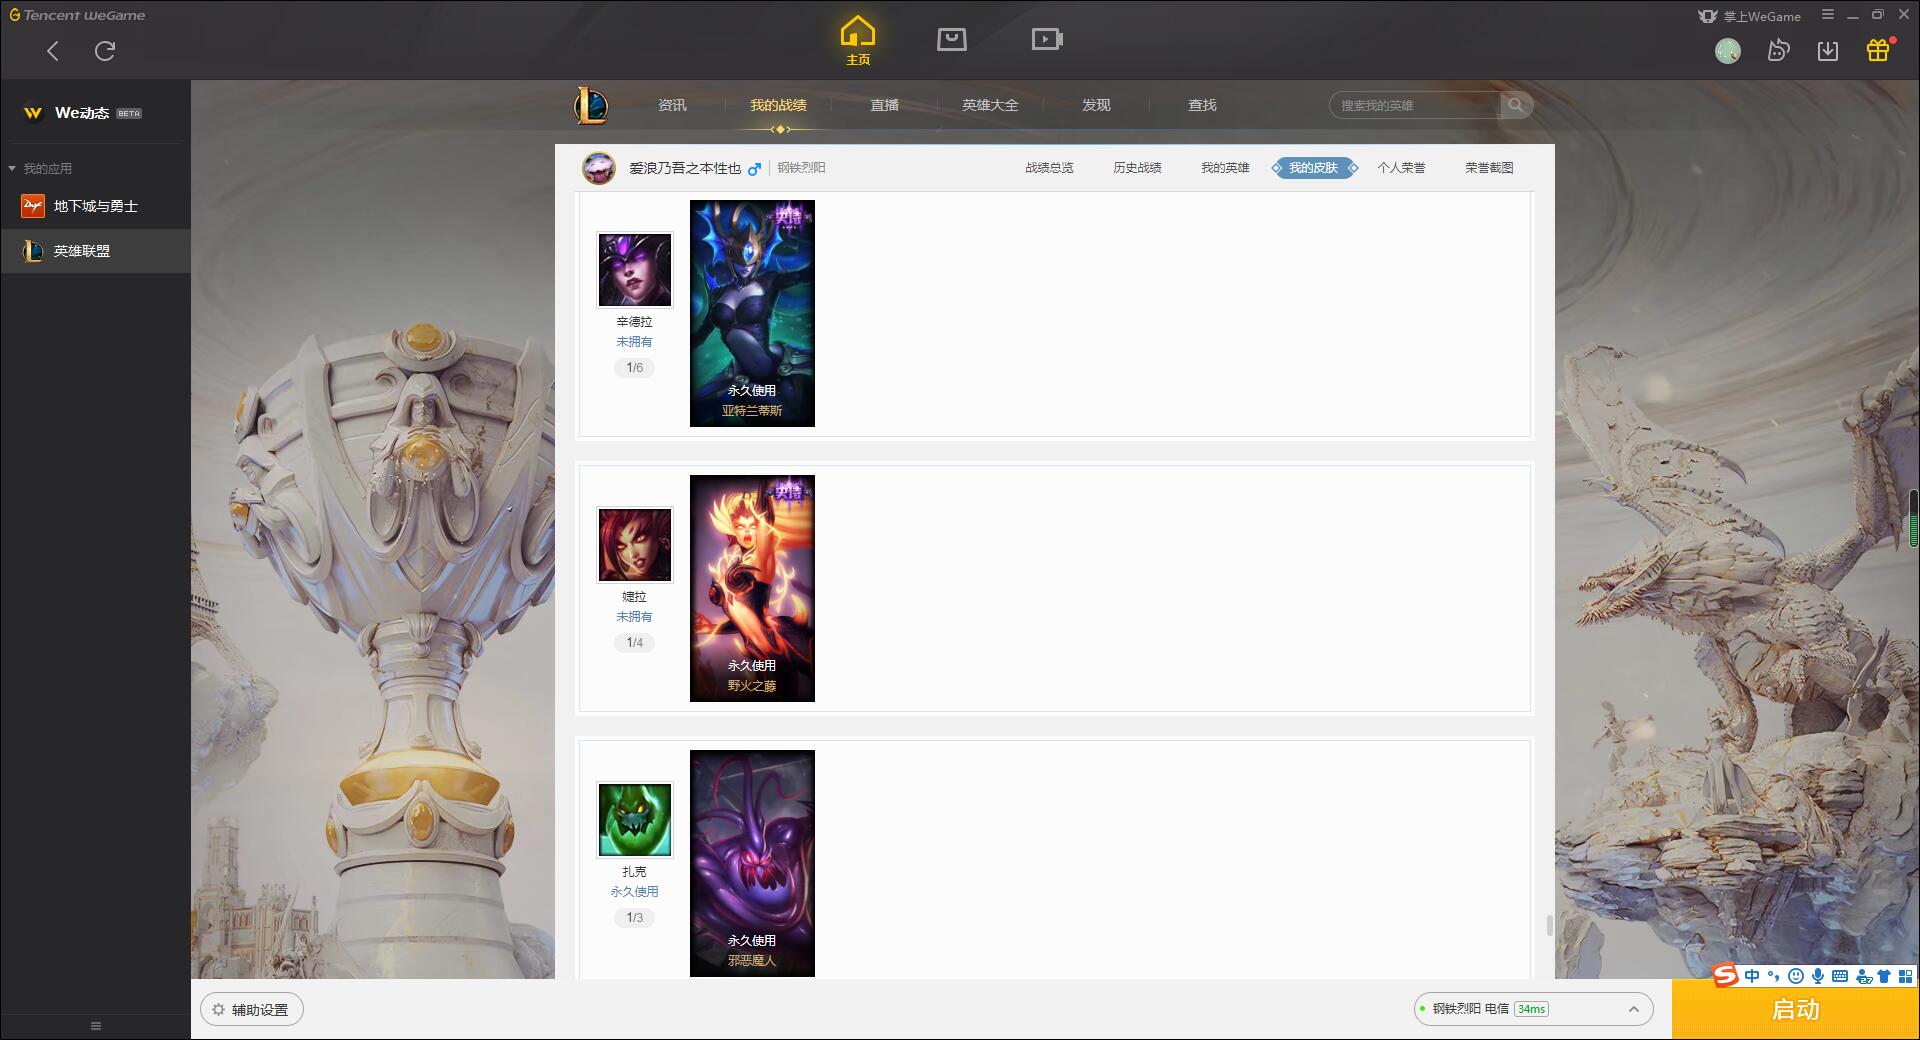Toggle Sogou punctuation mode icon
This screenshot has height=1040, width=1920.
[1773, 976]
